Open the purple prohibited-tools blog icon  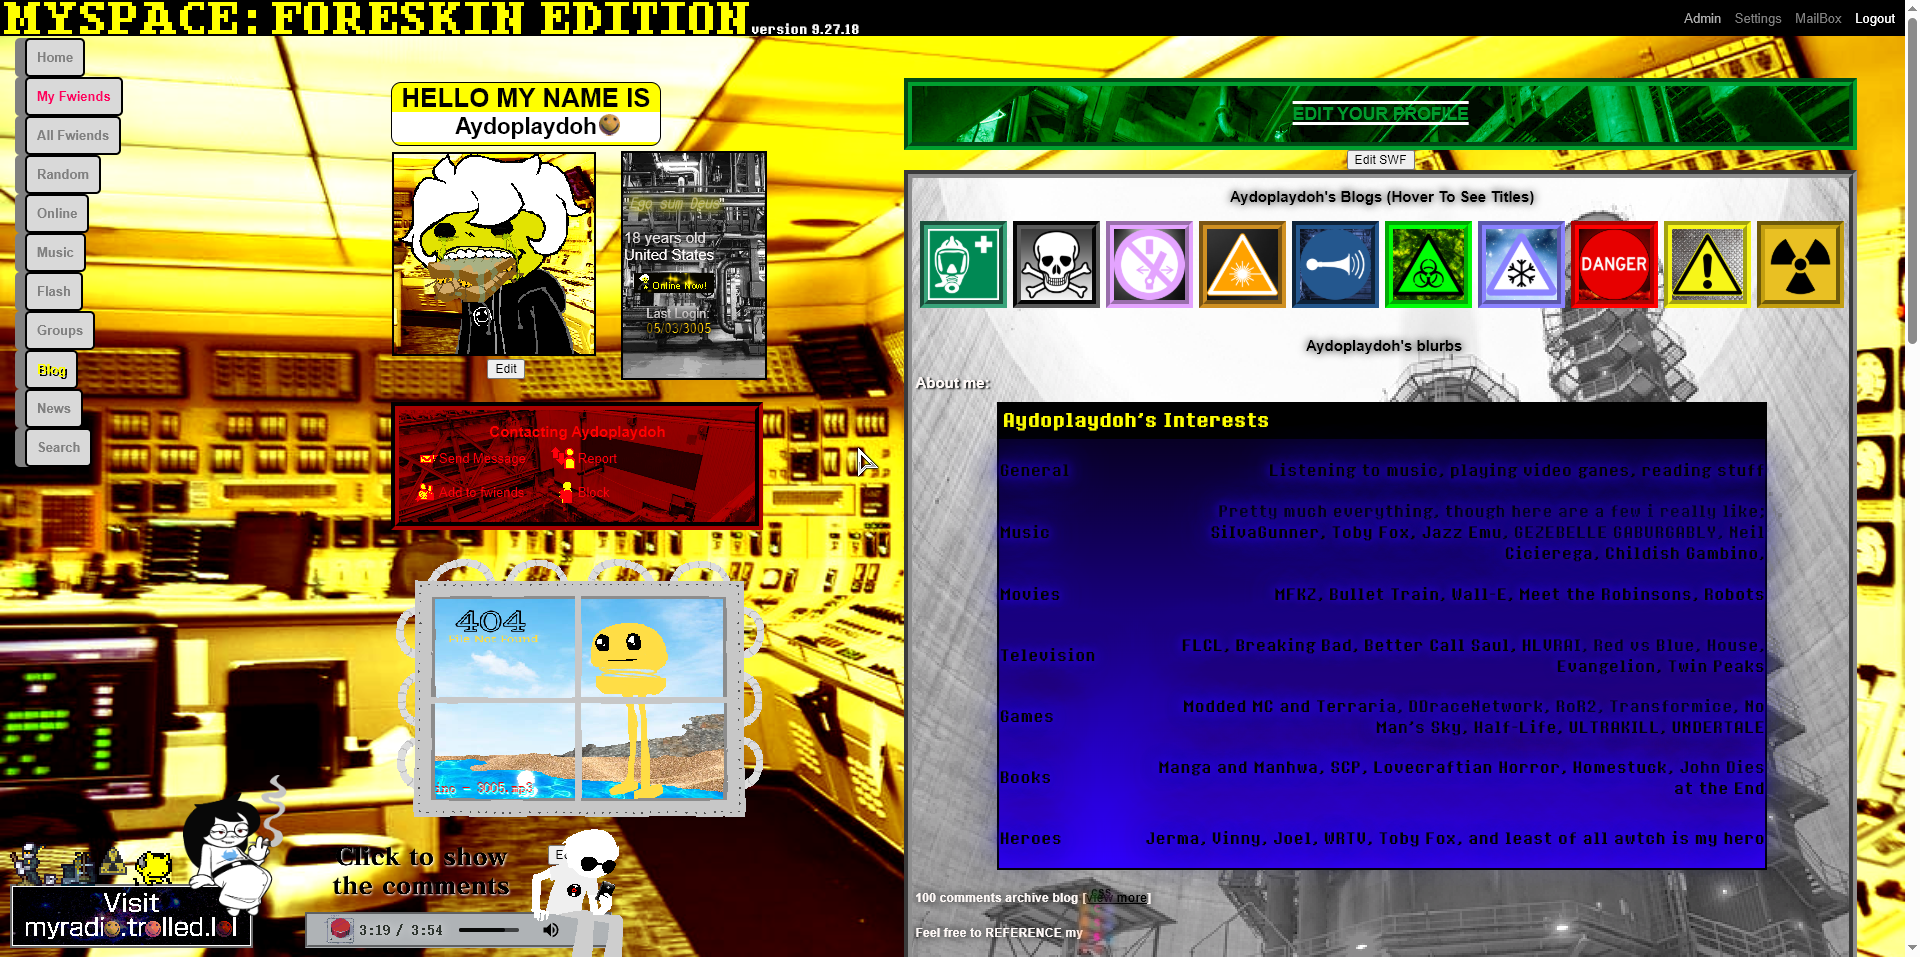[1149, 264]
